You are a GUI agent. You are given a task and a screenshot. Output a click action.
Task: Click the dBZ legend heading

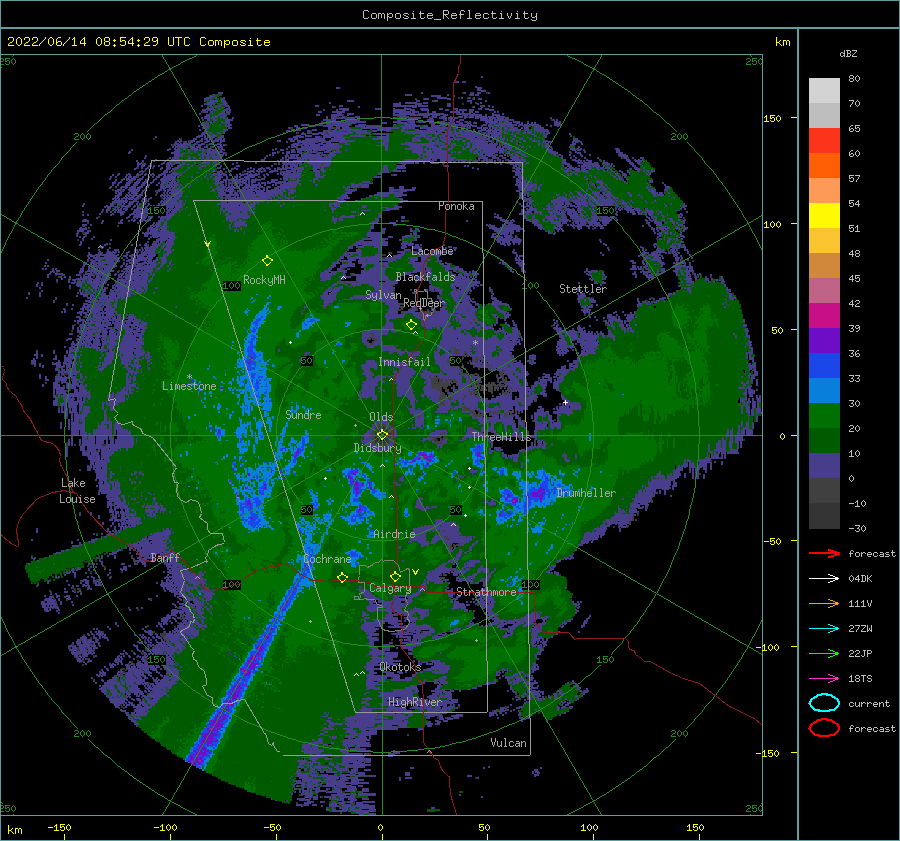(x=848, y=54)
